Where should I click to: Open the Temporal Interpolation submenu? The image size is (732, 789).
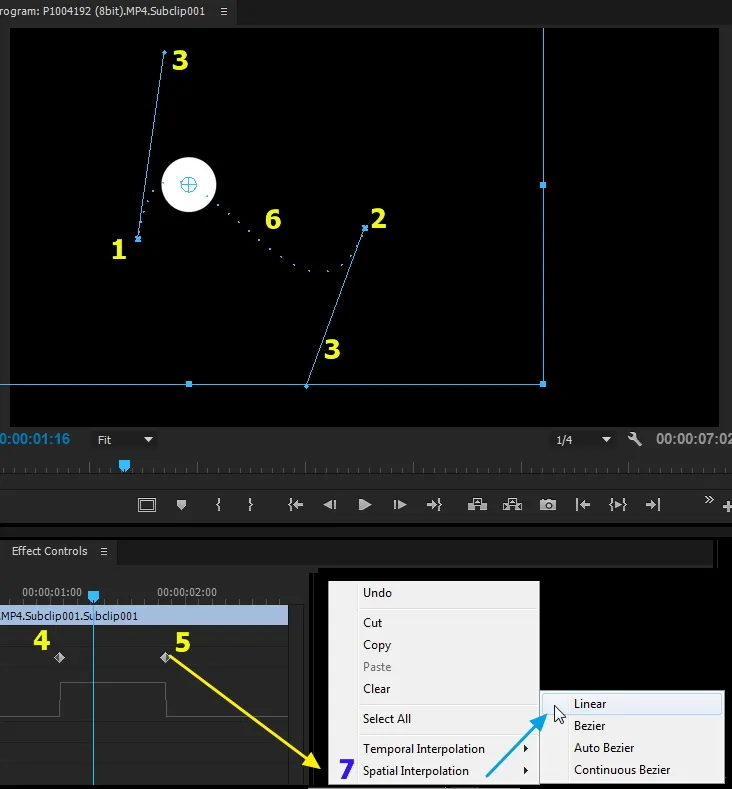tap(434, 749)
